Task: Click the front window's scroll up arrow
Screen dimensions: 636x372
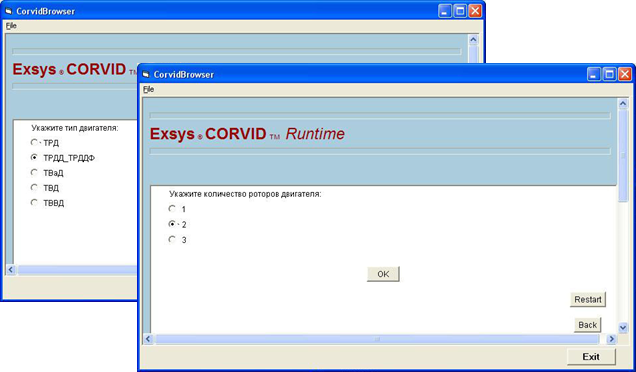Action: pyautogui.click(x=623, y=104)
